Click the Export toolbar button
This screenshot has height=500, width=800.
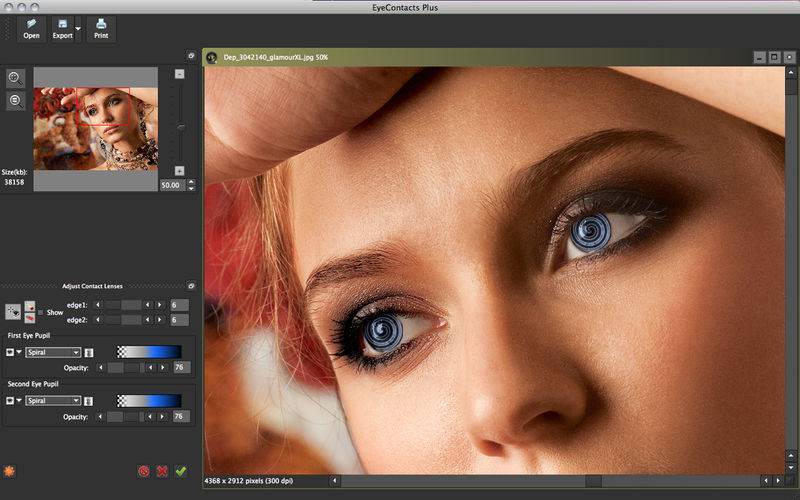(x=62, y=29)
